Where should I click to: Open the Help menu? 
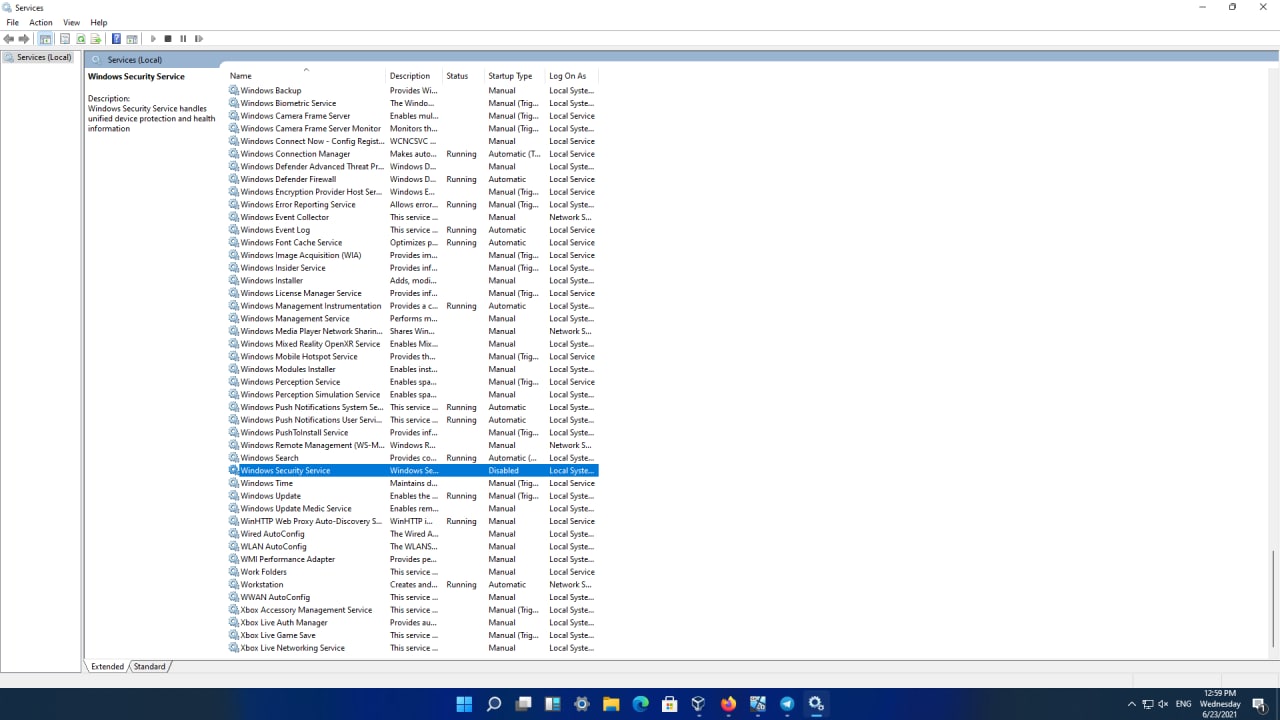pyautogui.click(x=99, y=22)
